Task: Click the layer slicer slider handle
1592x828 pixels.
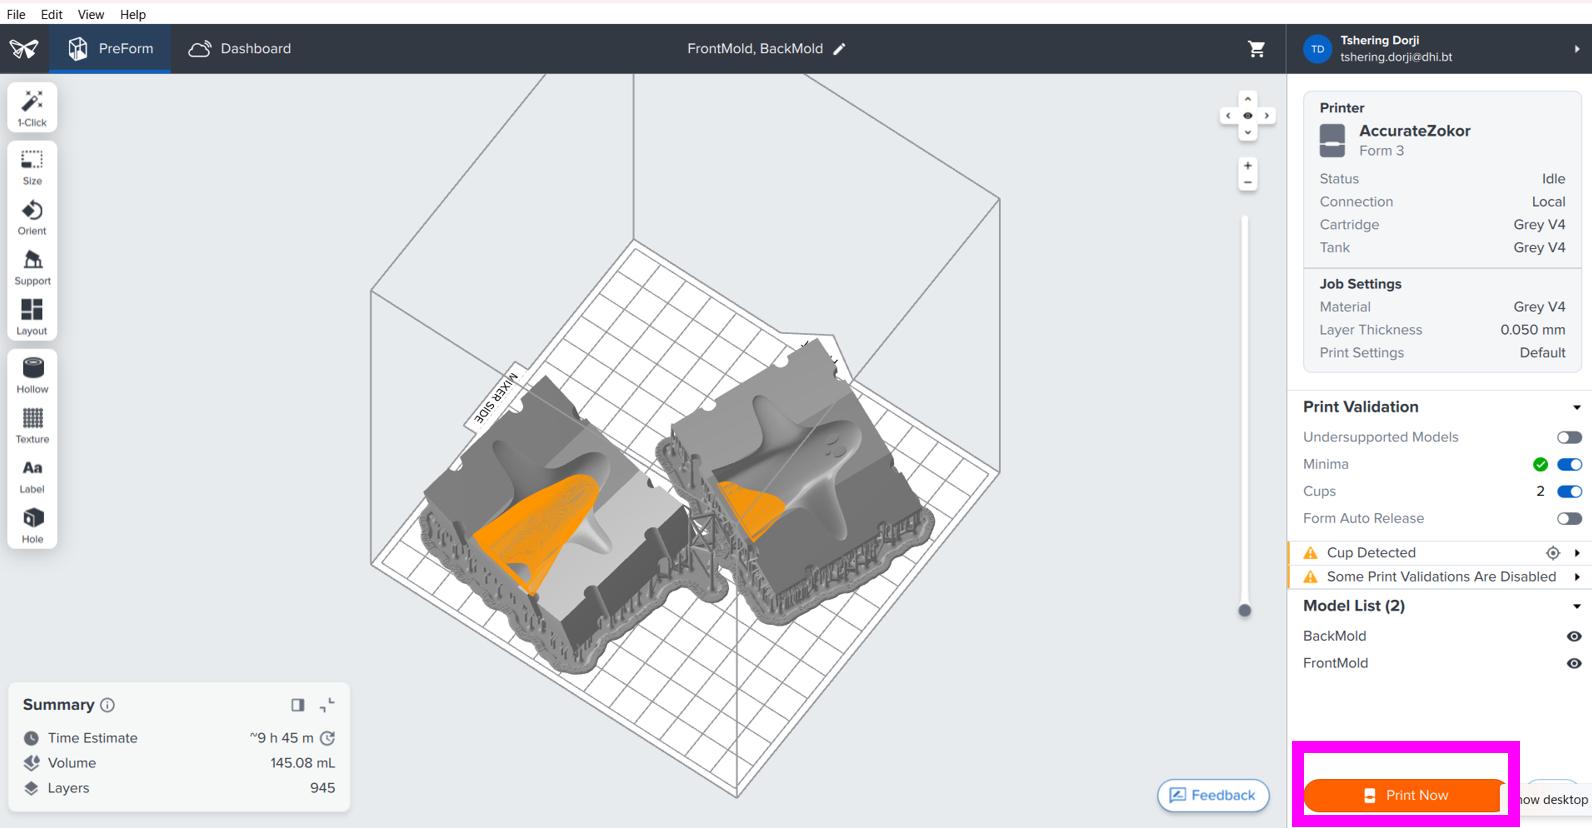Action: click(1245, 610)
